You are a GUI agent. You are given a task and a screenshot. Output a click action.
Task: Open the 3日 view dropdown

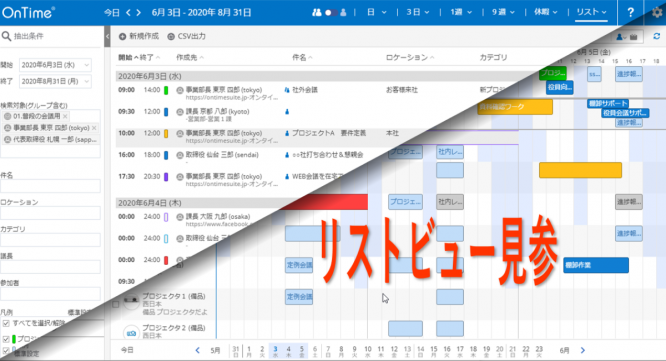(x=417, y=12)
